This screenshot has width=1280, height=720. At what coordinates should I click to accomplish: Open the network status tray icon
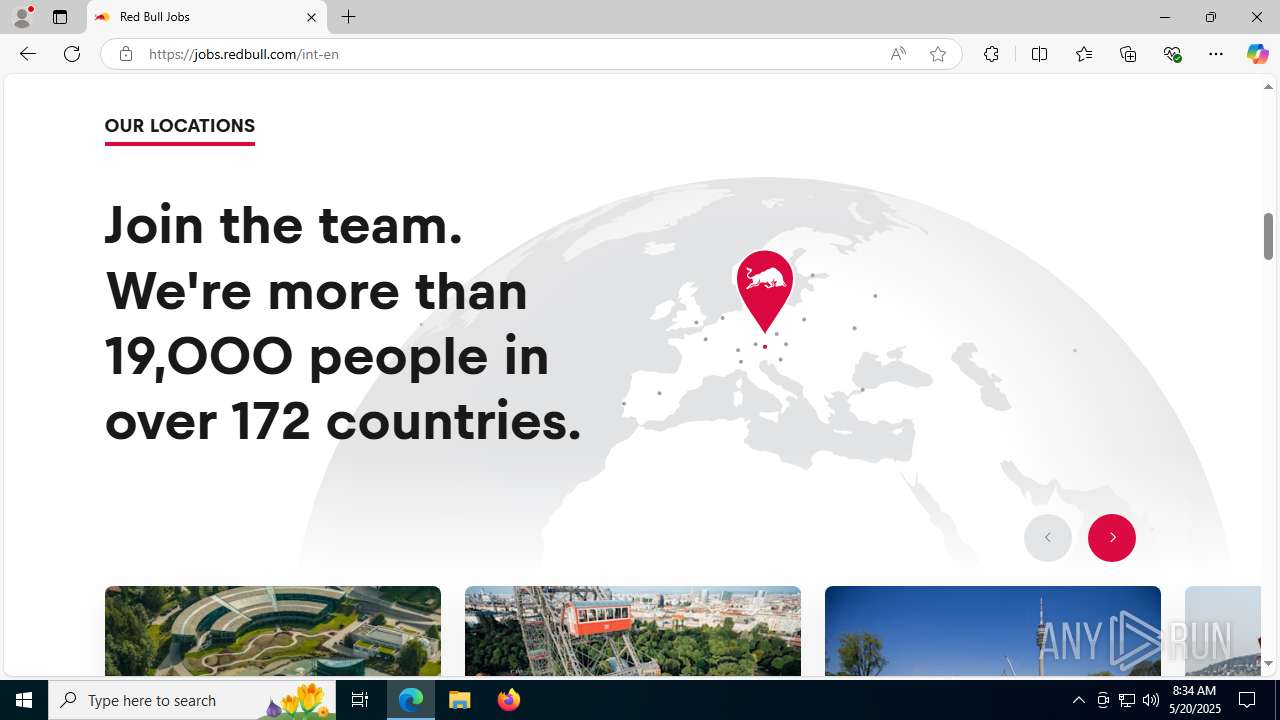click(x=1127, y=700)
